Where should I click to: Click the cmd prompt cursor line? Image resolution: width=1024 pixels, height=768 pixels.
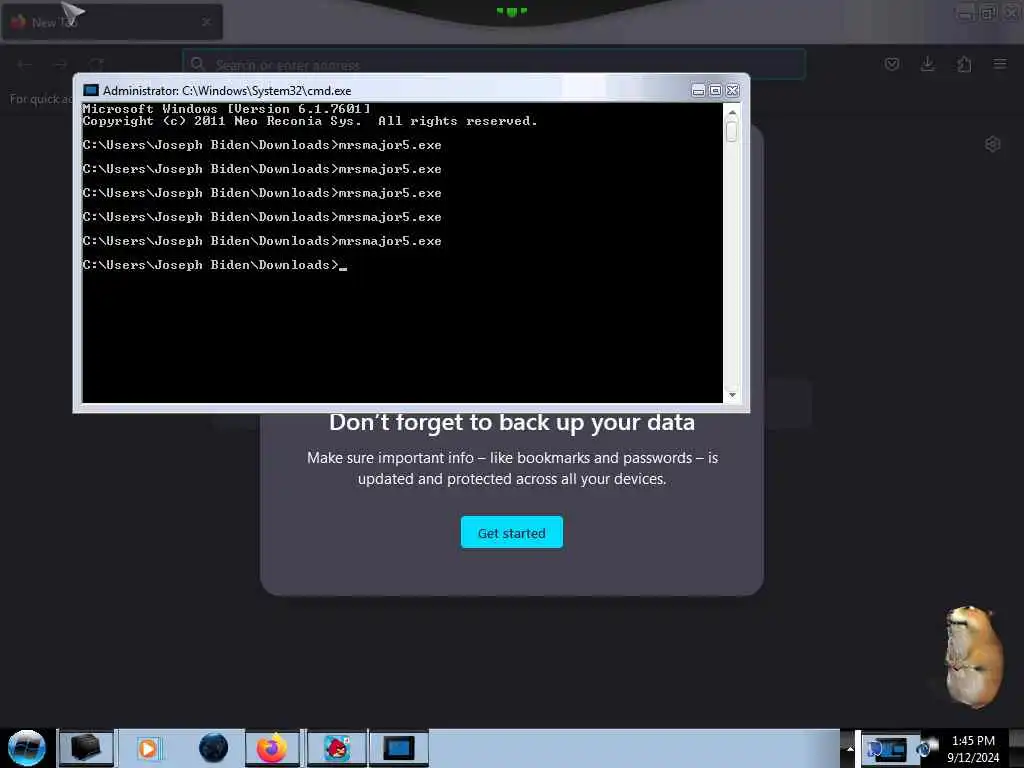click(x=215, y=264)
